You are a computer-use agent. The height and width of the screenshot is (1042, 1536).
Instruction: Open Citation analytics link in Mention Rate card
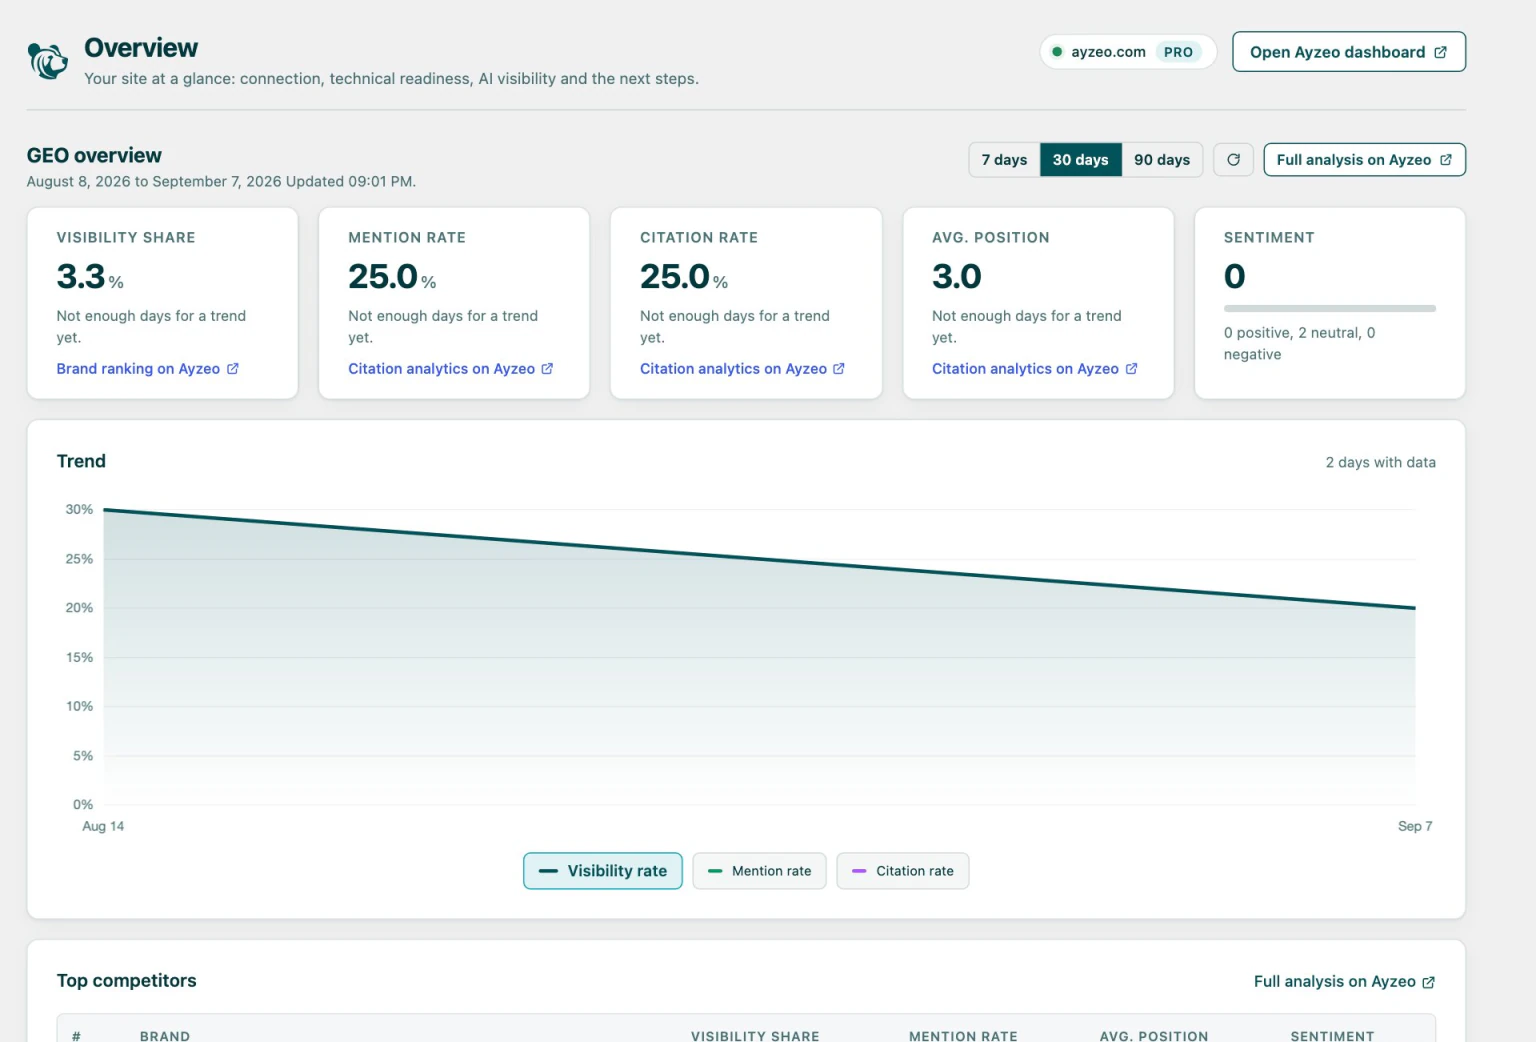[451, 369]
